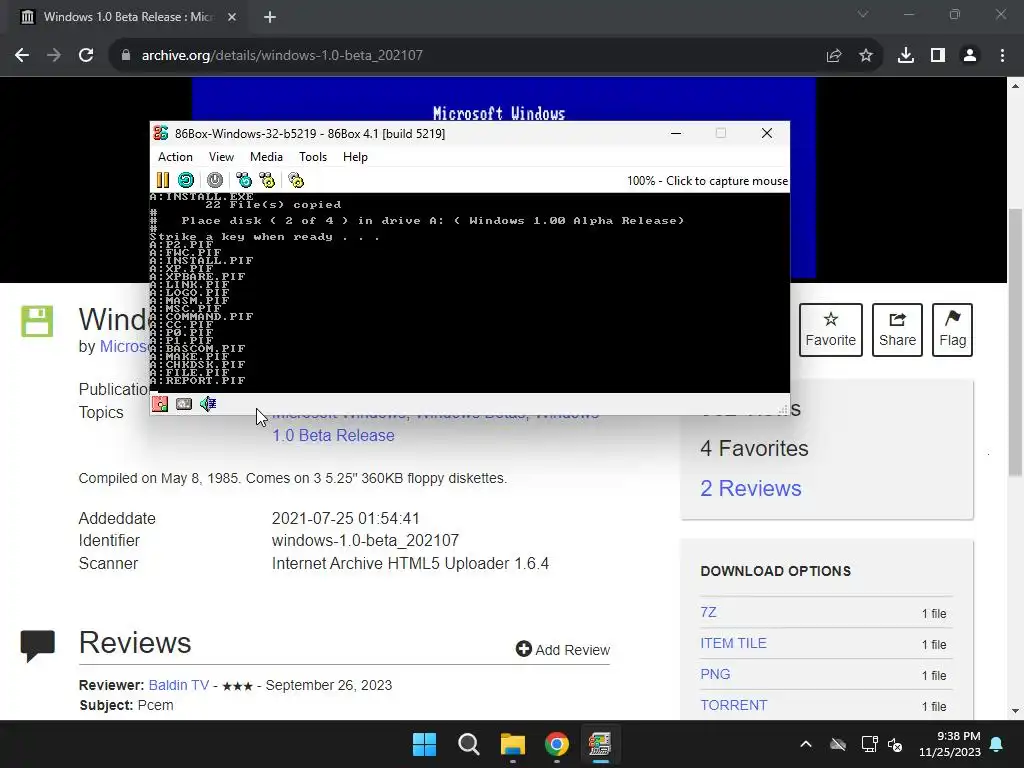Open the TORRENT download option
Viewport: 1024px width, 768px height.
tap(733, 705)
